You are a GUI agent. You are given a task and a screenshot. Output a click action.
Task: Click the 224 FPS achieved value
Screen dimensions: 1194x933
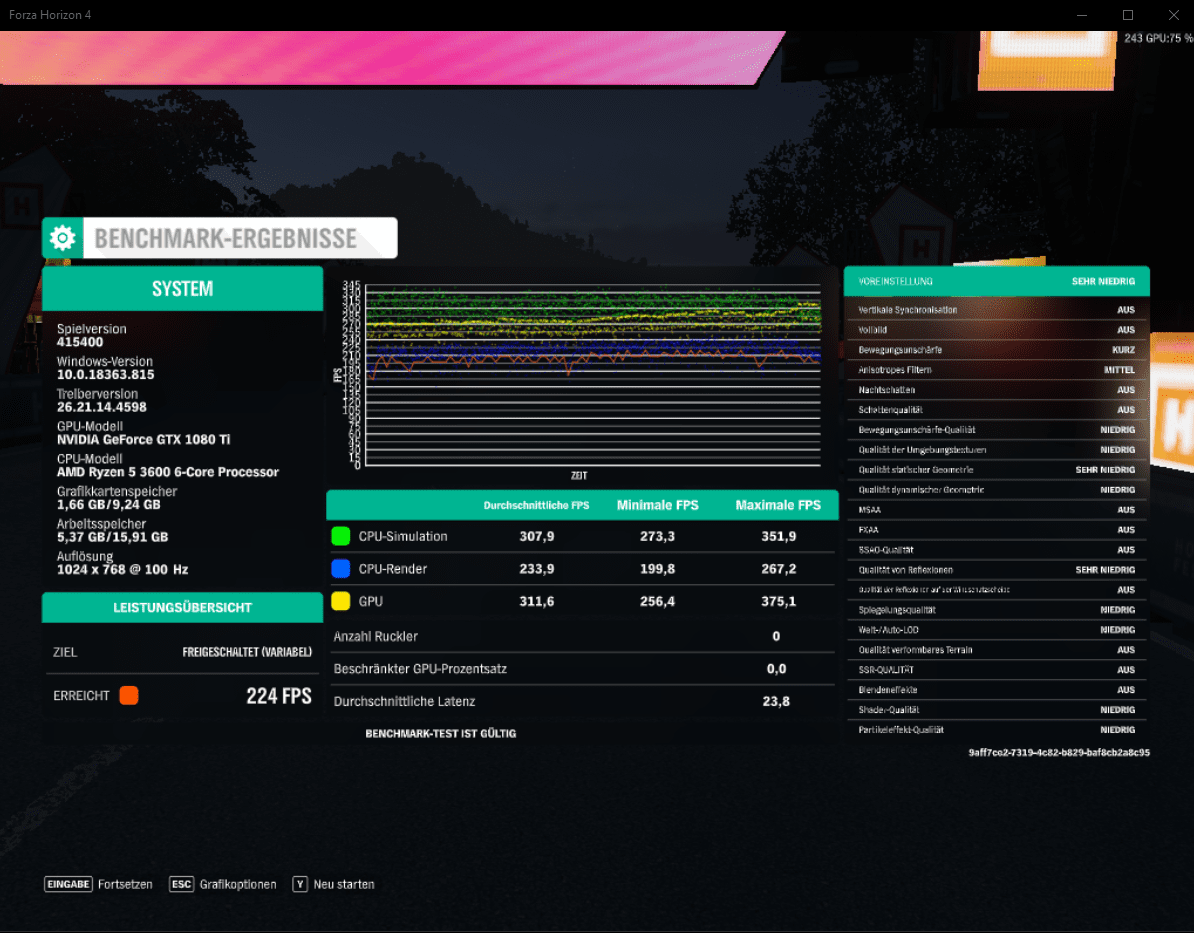click(x=279, y=695)
